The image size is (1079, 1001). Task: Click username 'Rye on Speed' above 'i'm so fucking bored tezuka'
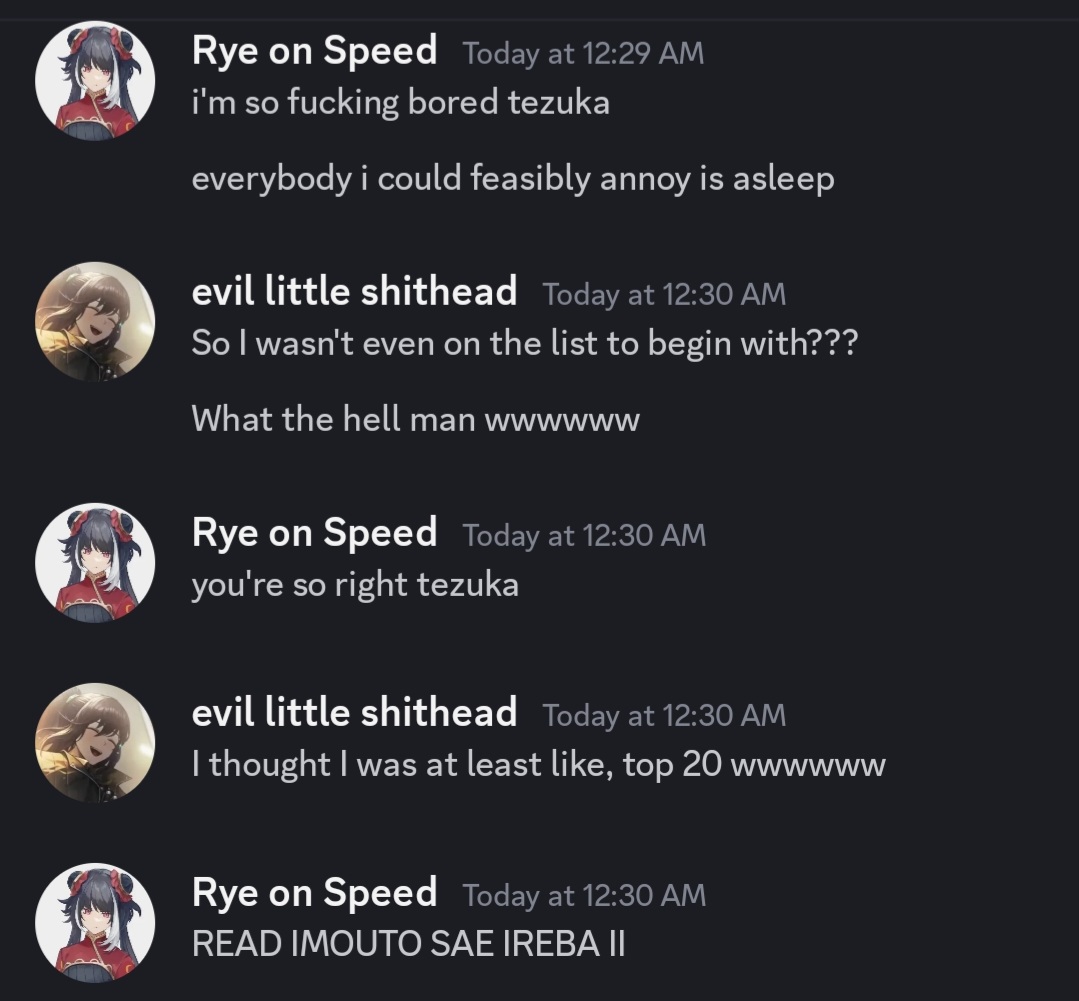314,51
